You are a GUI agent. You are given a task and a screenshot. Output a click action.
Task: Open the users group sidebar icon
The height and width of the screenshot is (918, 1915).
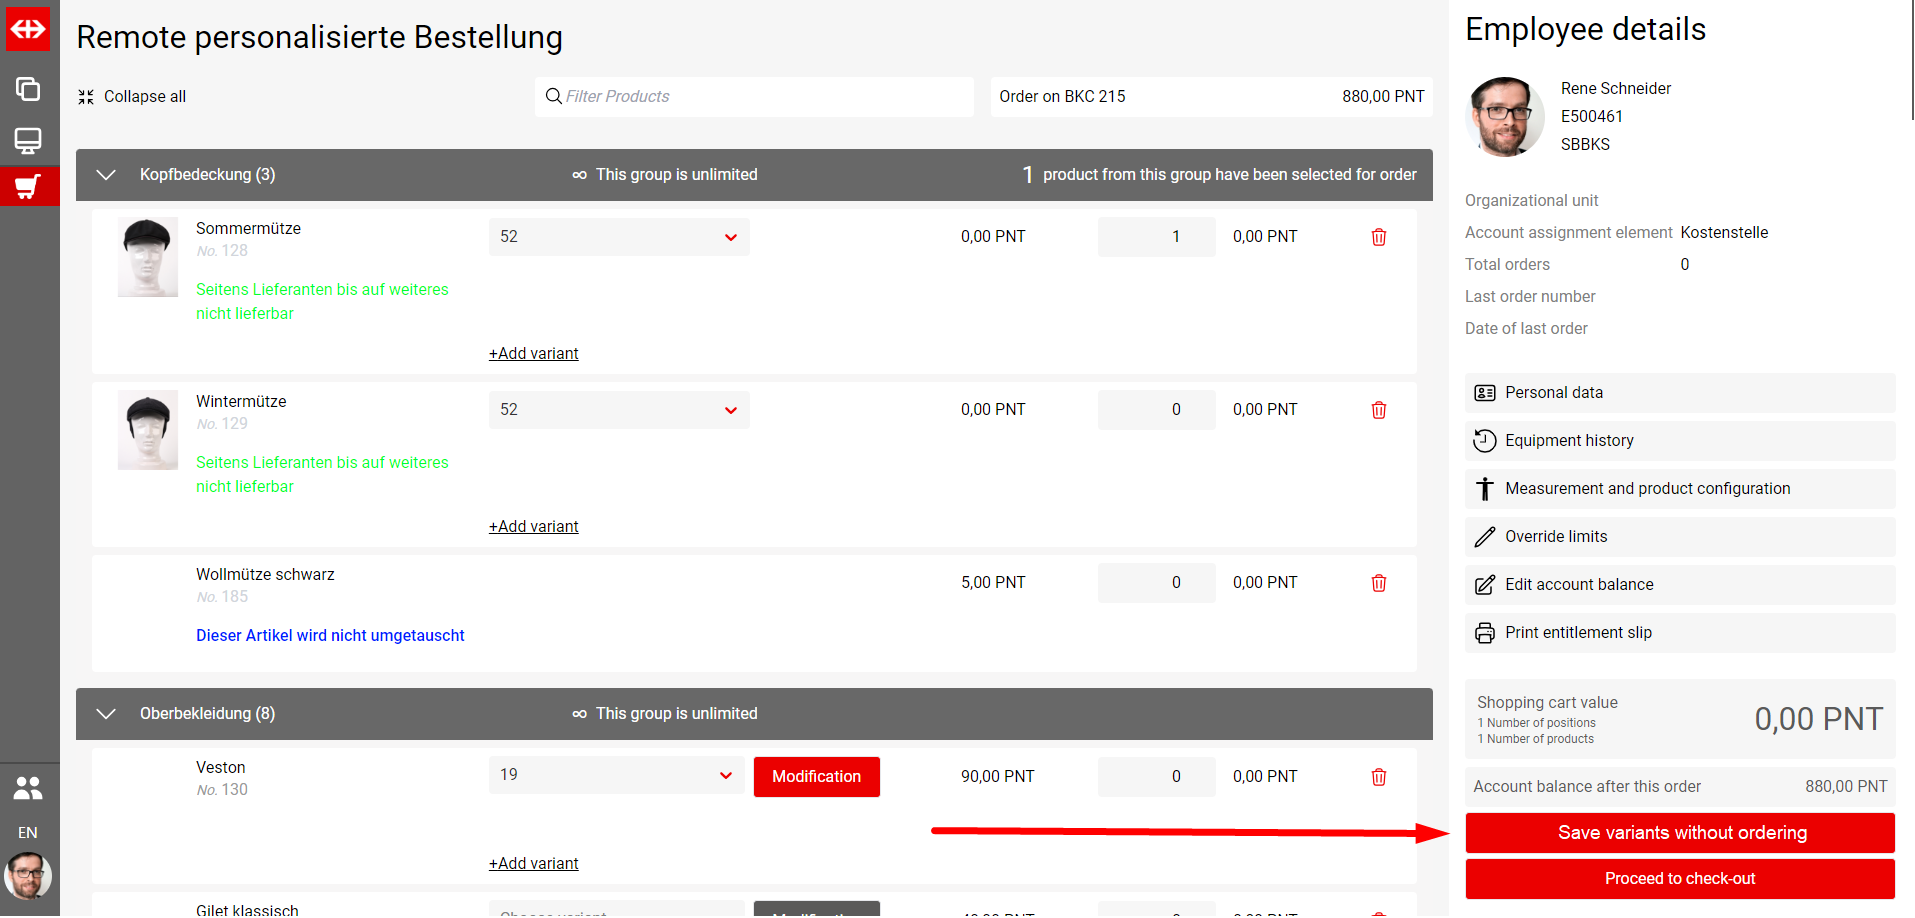point(28,789)
